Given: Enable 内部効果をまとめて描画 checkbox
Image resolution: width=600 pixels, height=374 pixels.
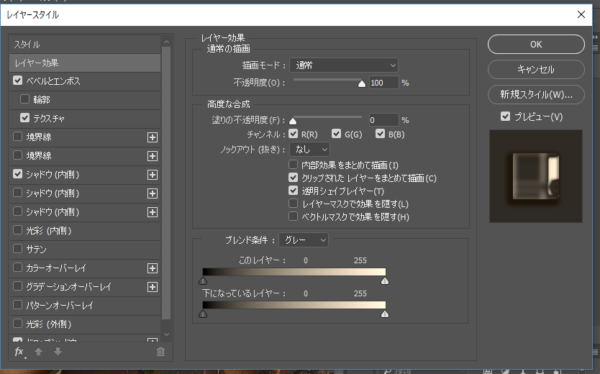Looking at the screenshot, I should click(x=293, y=165).
